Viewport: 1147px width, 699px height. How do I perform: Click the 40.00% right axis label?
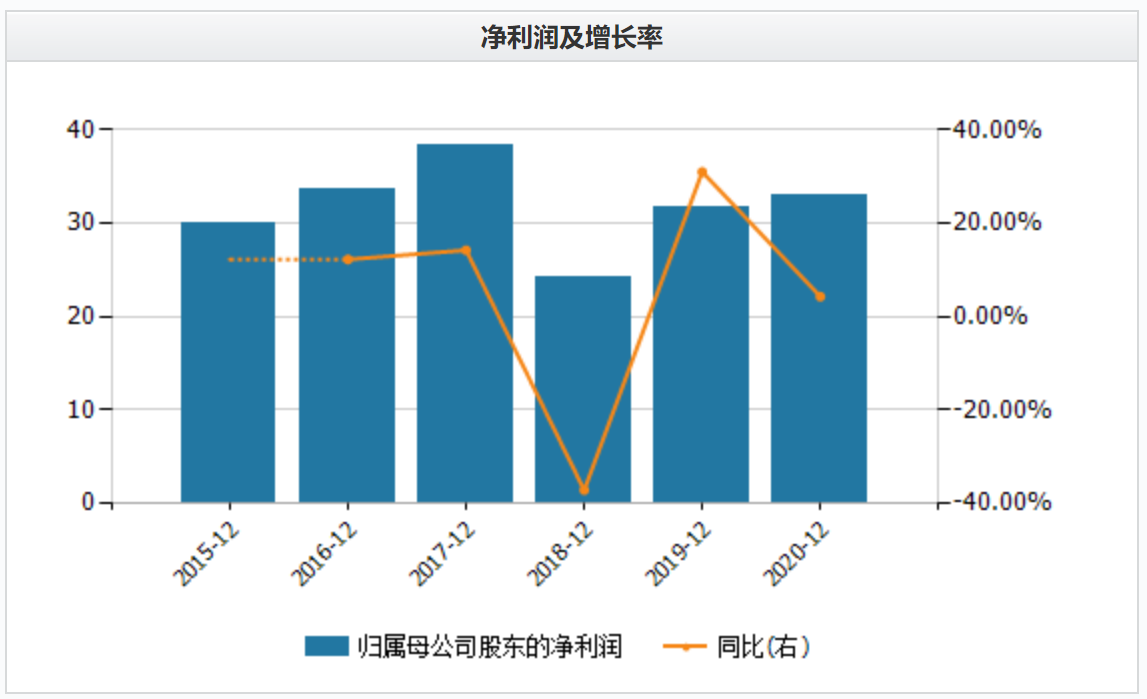(995, 130)
